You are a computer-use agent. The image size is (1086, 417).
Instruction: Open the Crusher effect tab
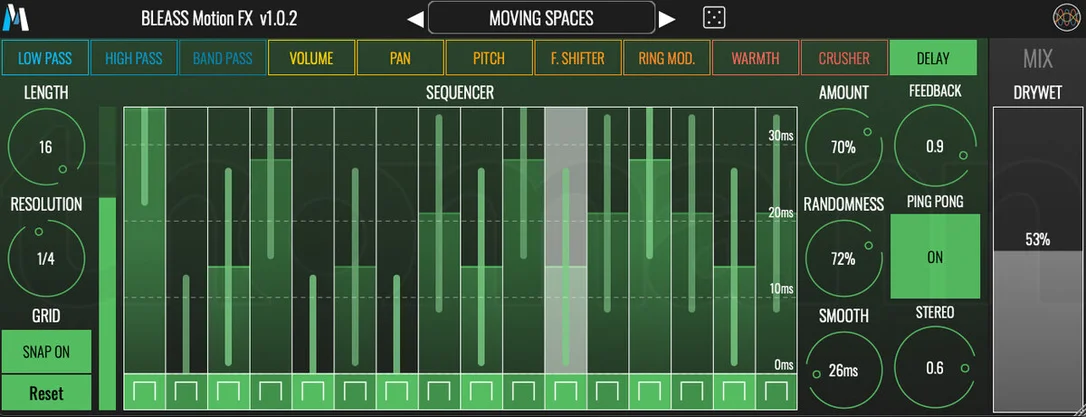pos(844,57)
